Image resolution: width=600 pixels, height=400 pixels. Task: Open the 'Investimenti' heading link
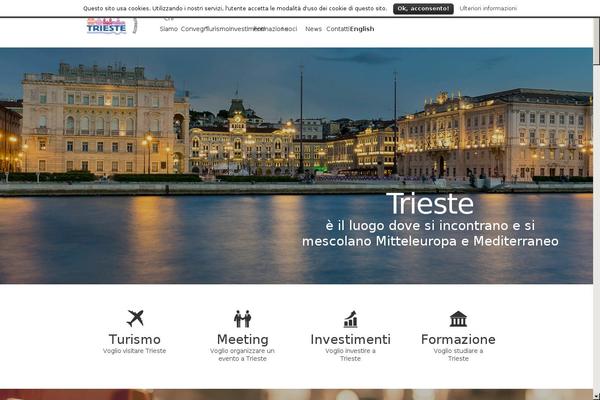coord(351,340)
